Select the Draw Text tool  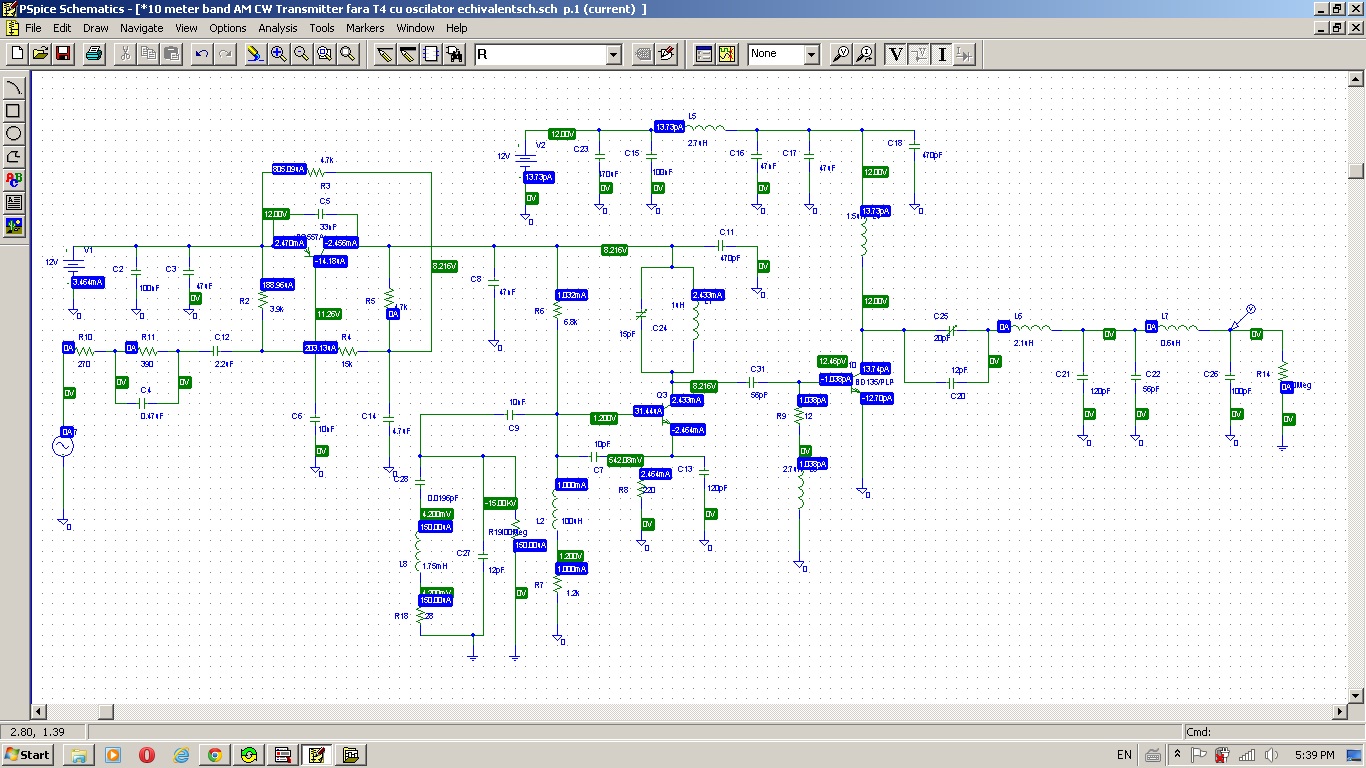pos(14,180)
